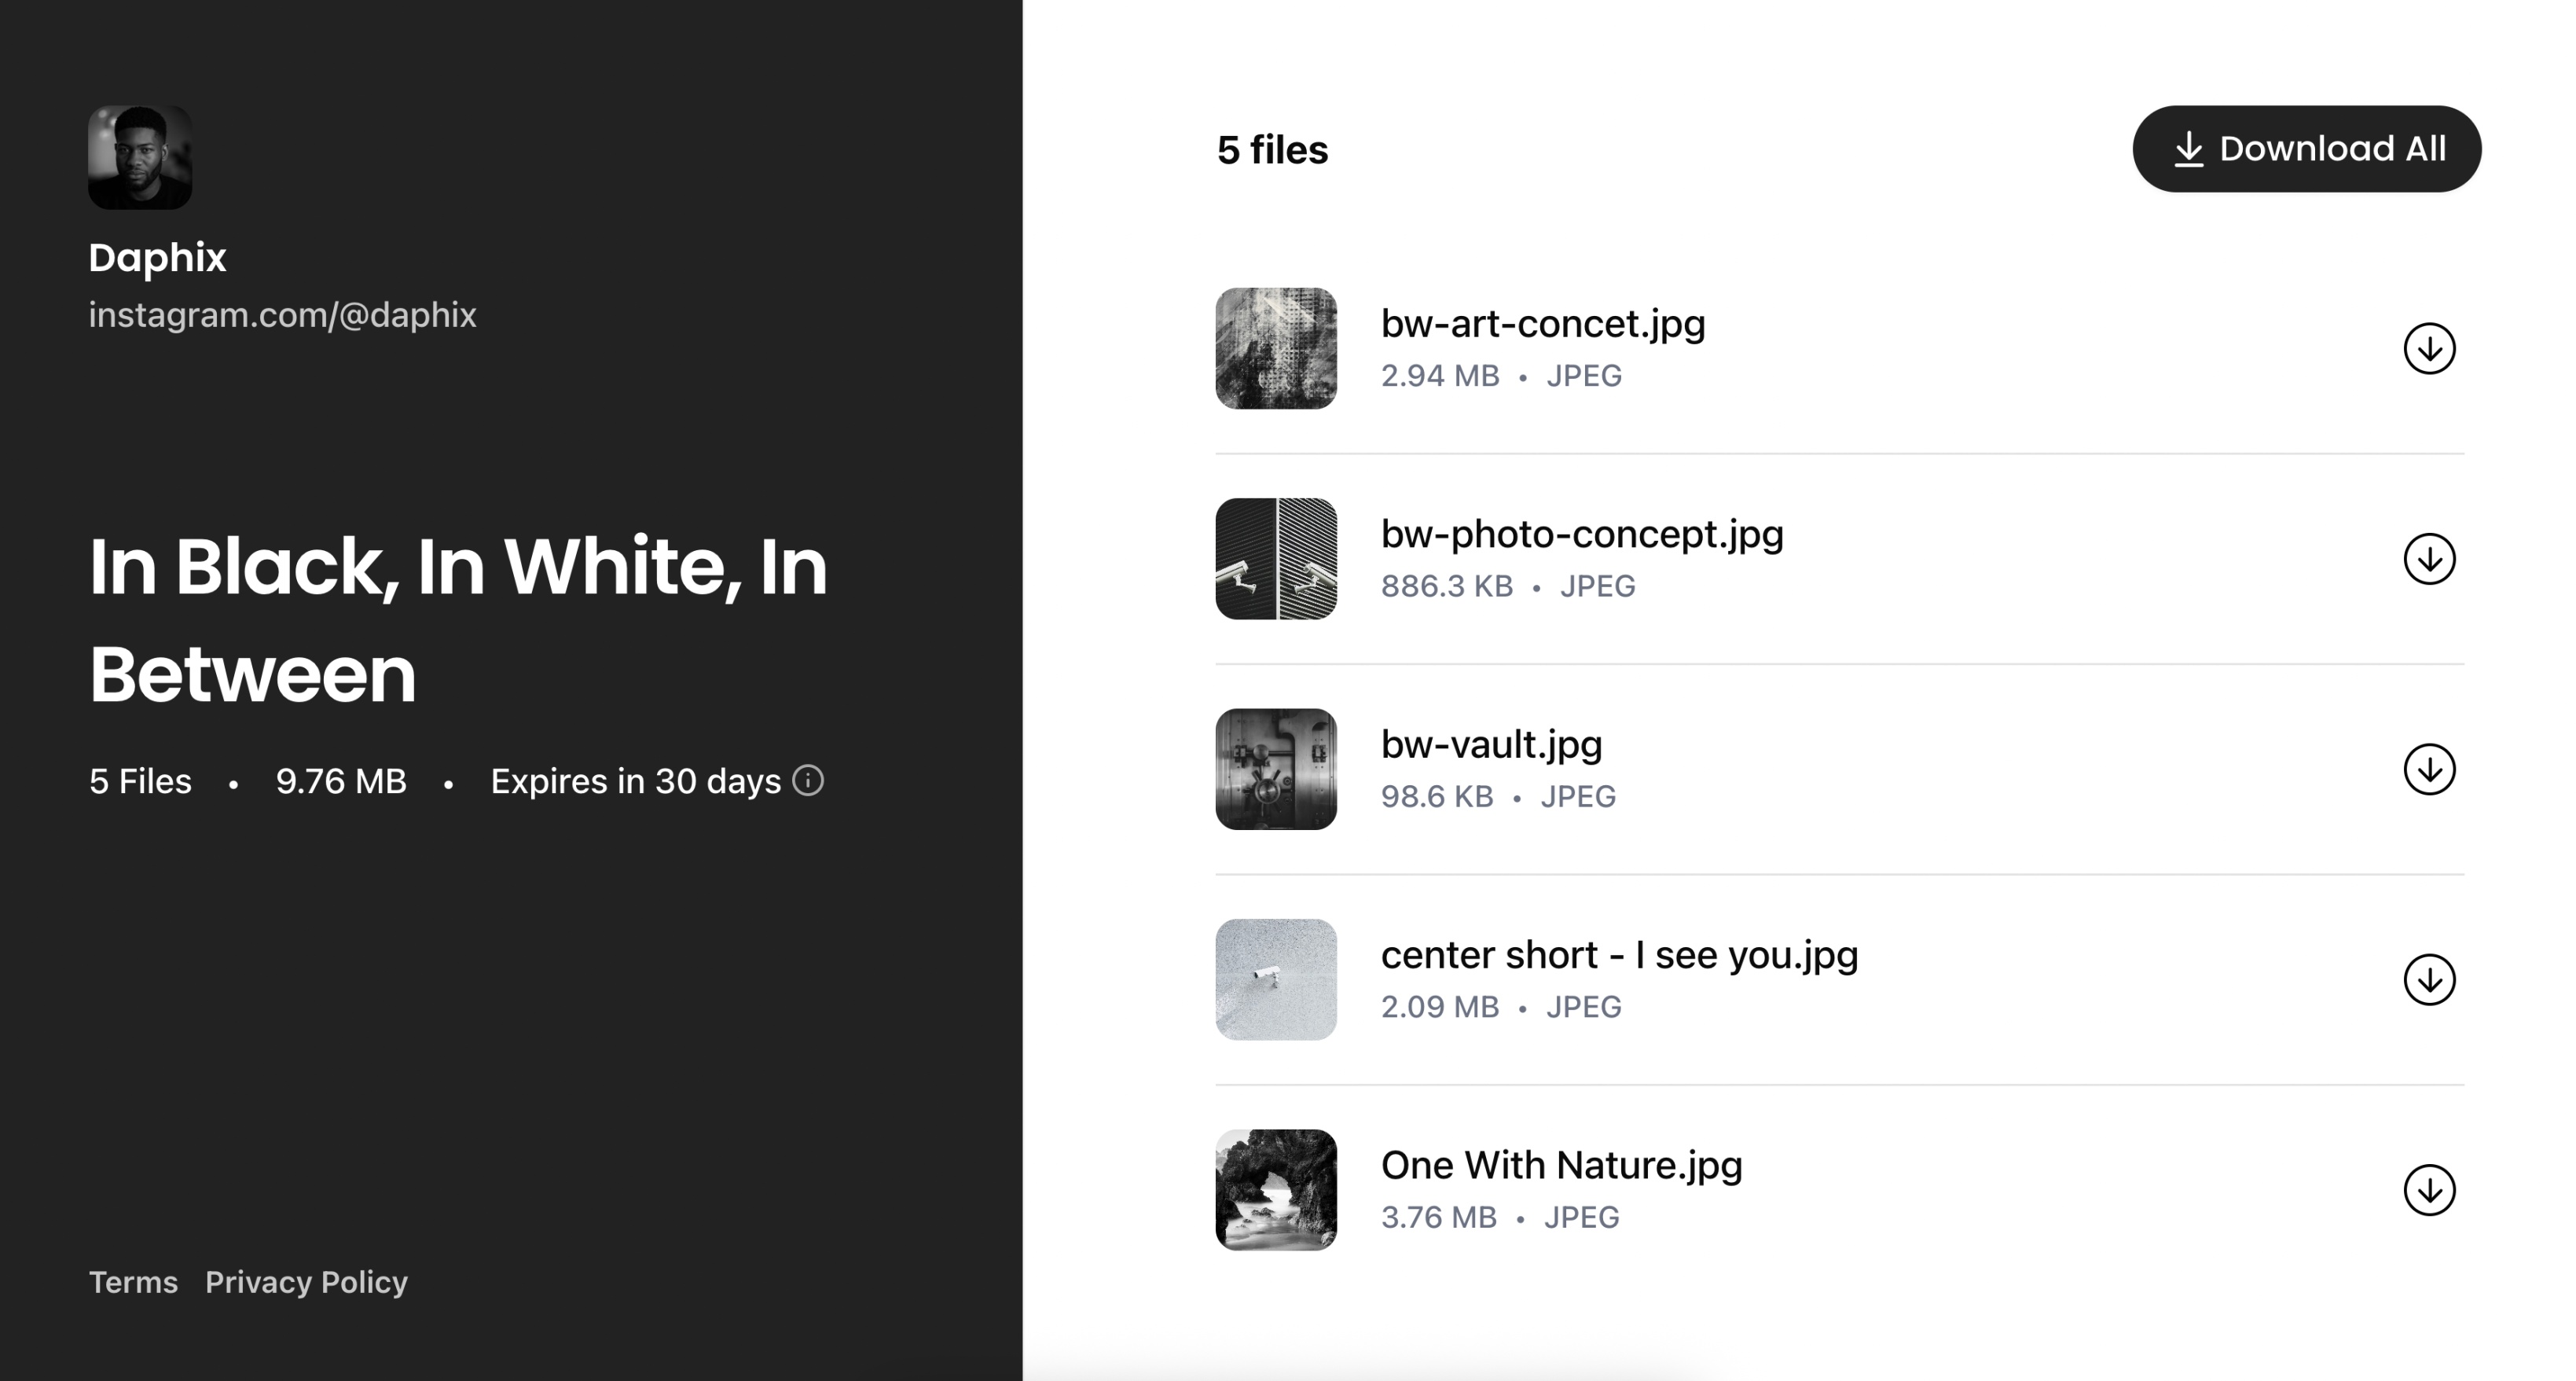
Task: Preview the One With Nature.jpg thumbnail
Action: [1275, 1190]
